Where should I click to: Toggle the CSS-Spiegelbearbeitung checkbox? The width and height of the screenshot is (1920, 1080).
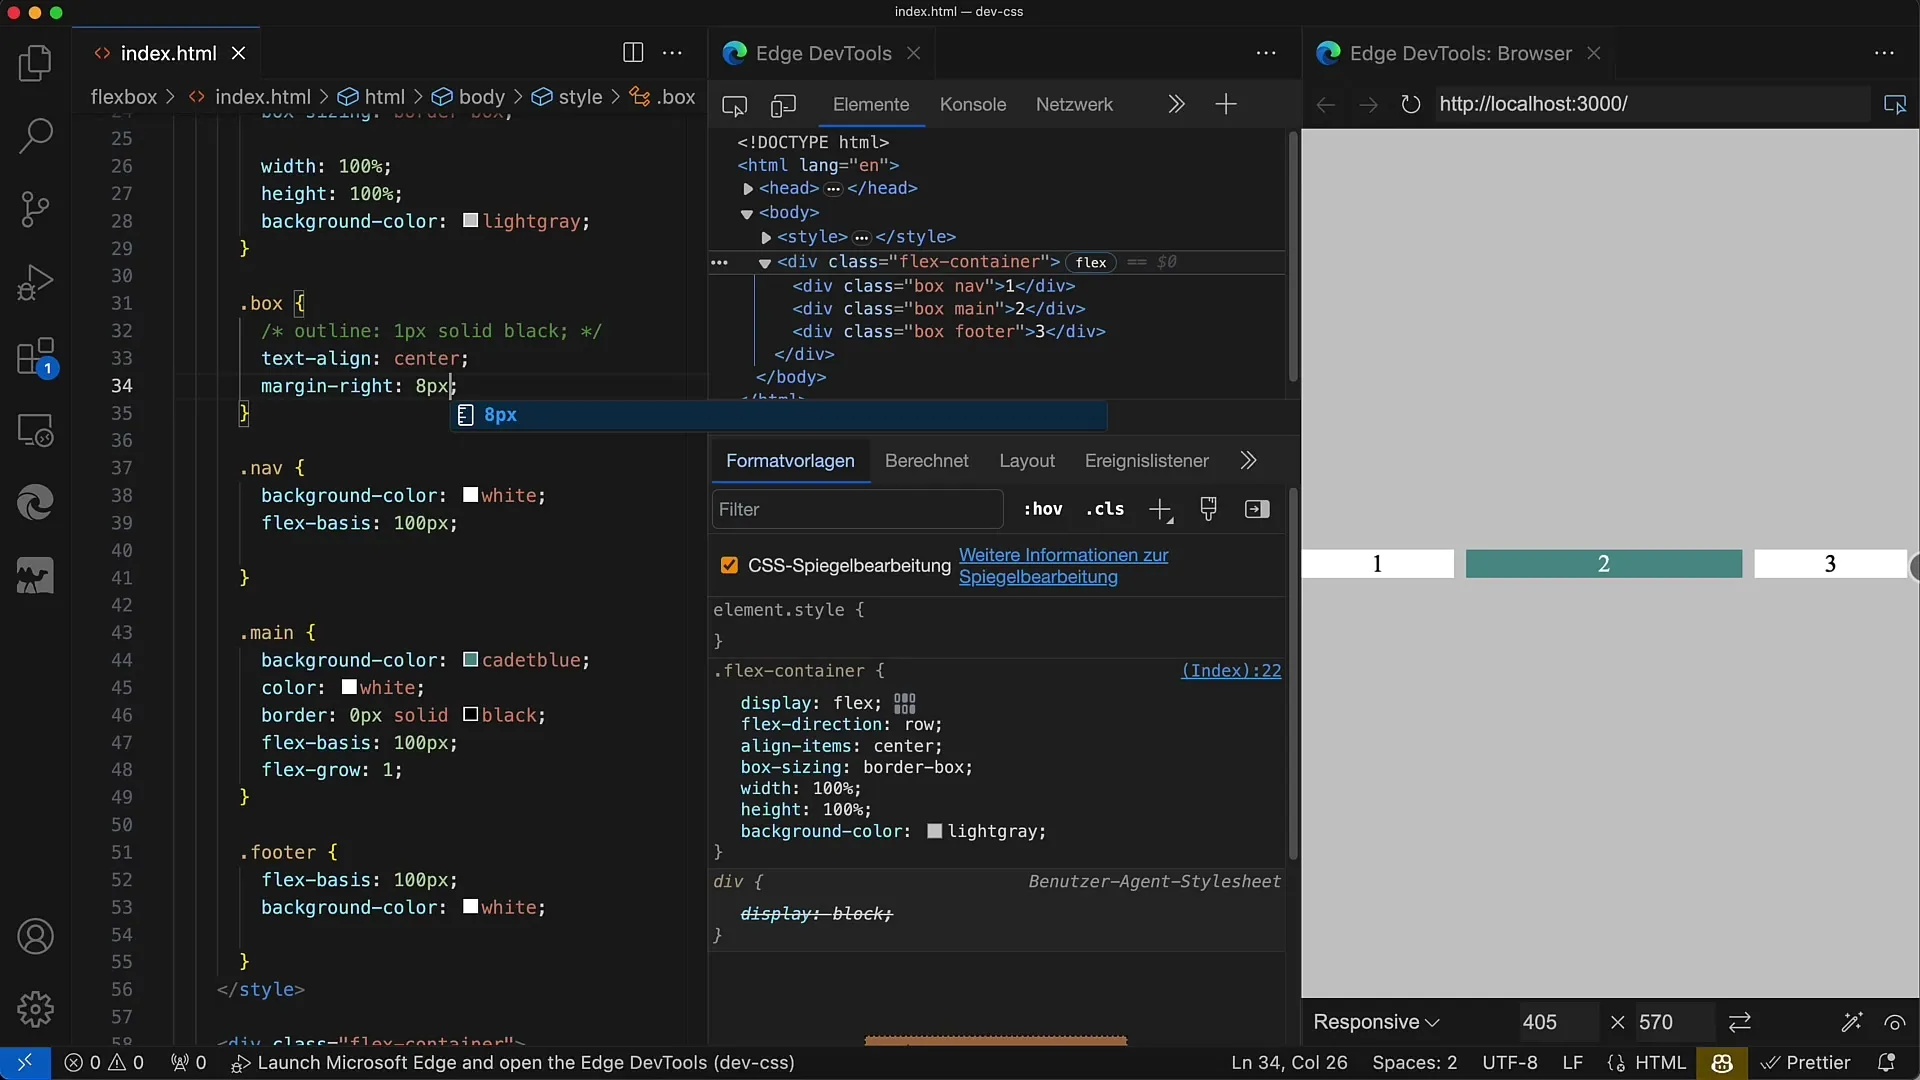tap(729, 566)
